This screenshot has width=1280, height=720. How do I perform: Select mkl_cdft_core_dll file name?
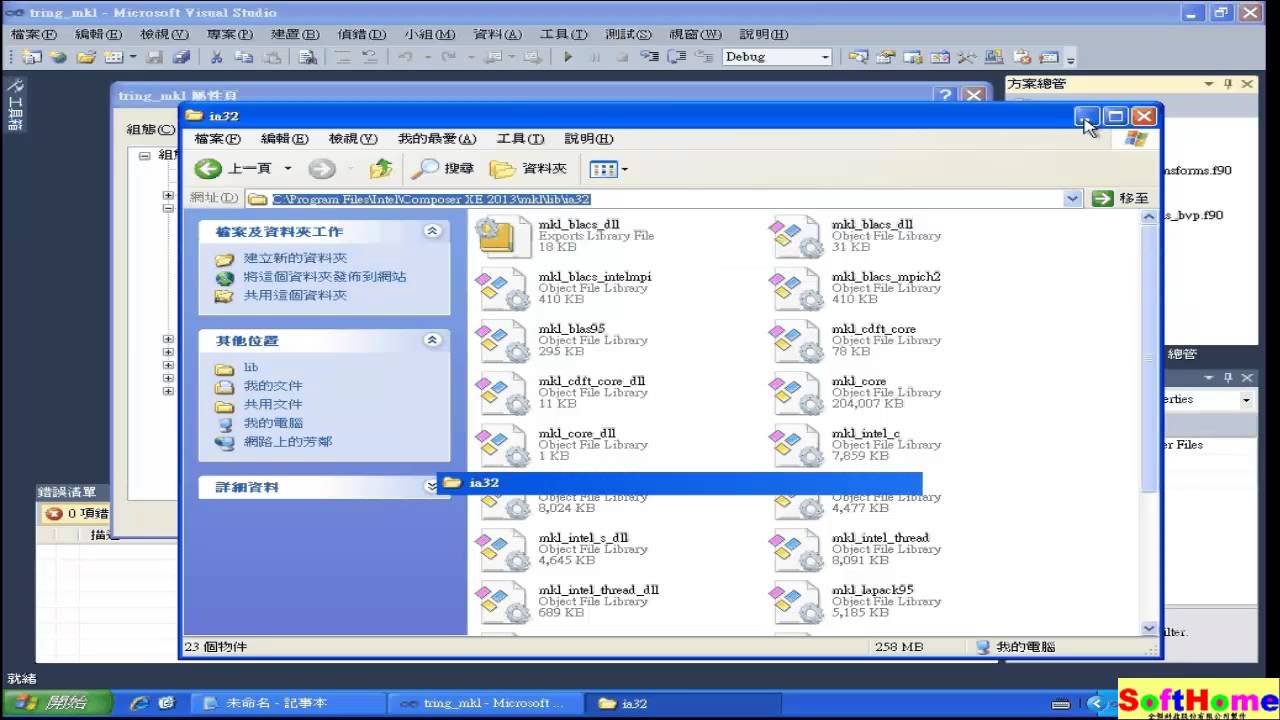[x=591, y=381]
